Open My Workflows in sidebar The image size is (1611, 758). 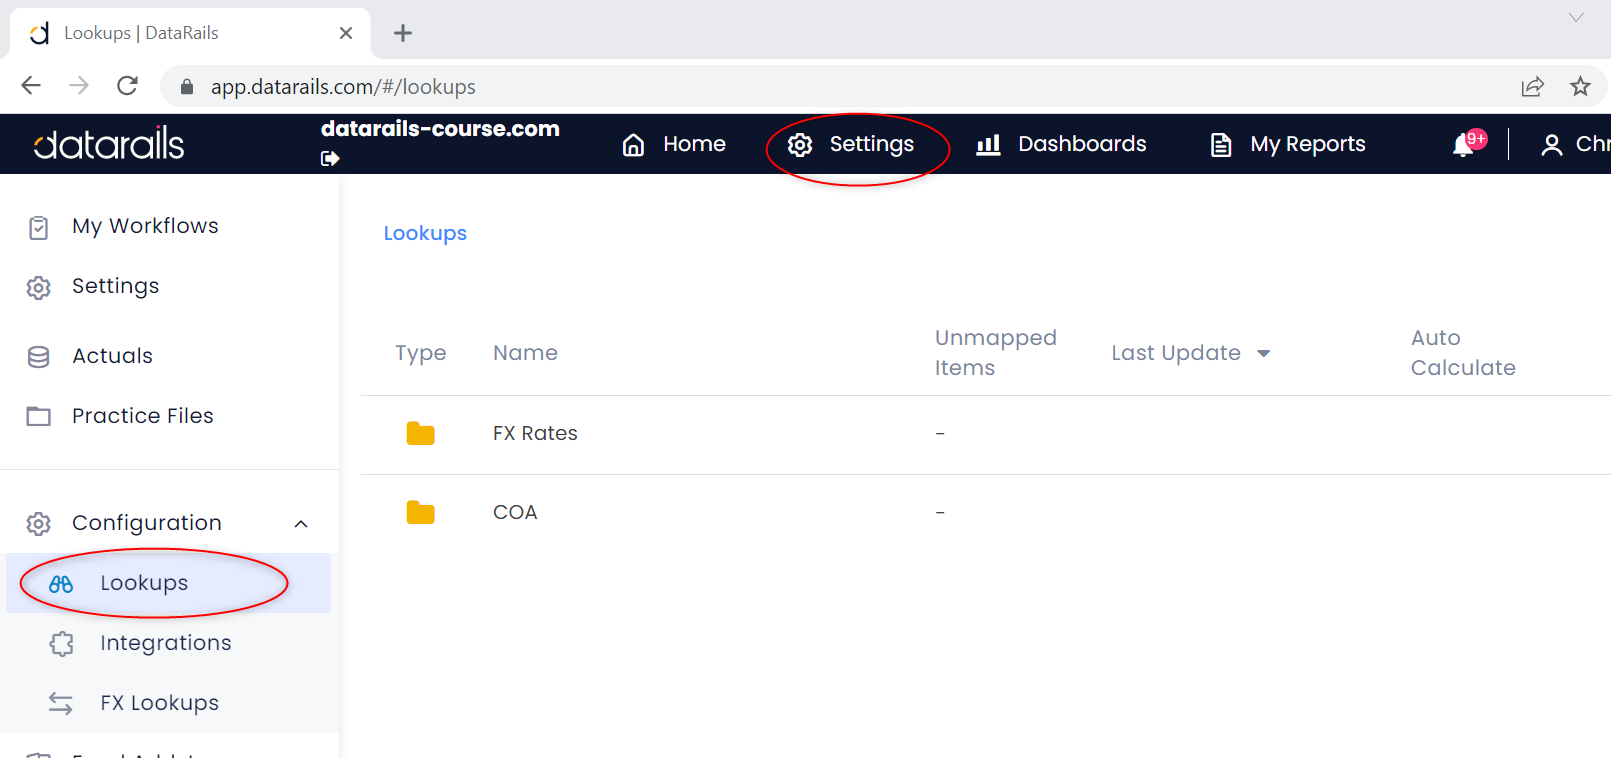click(145, 226)
